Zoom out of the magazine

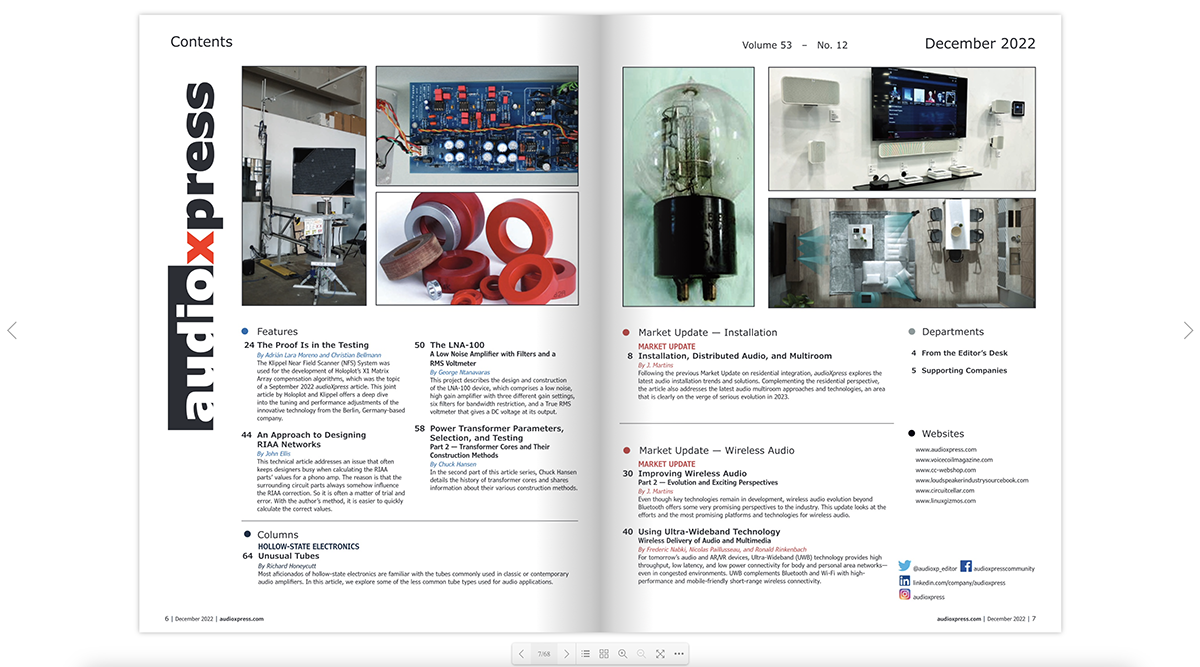point(641,654)
